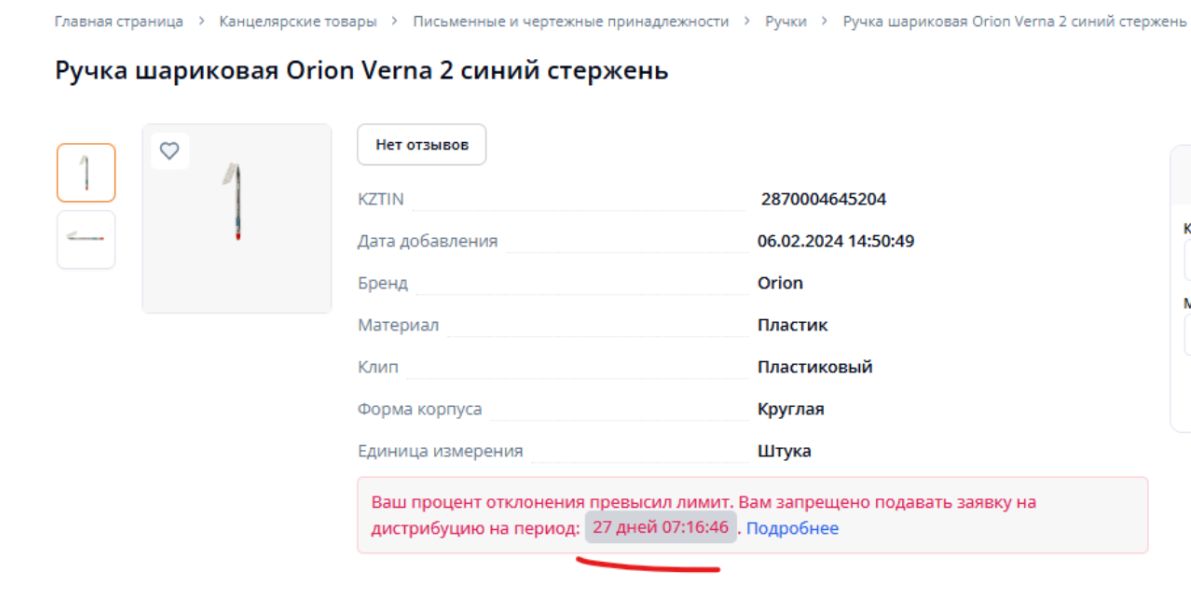Navigate to 'Ручки' breadcrumb
This screenshot has height=607, width=1191.
tap(785, 21)
